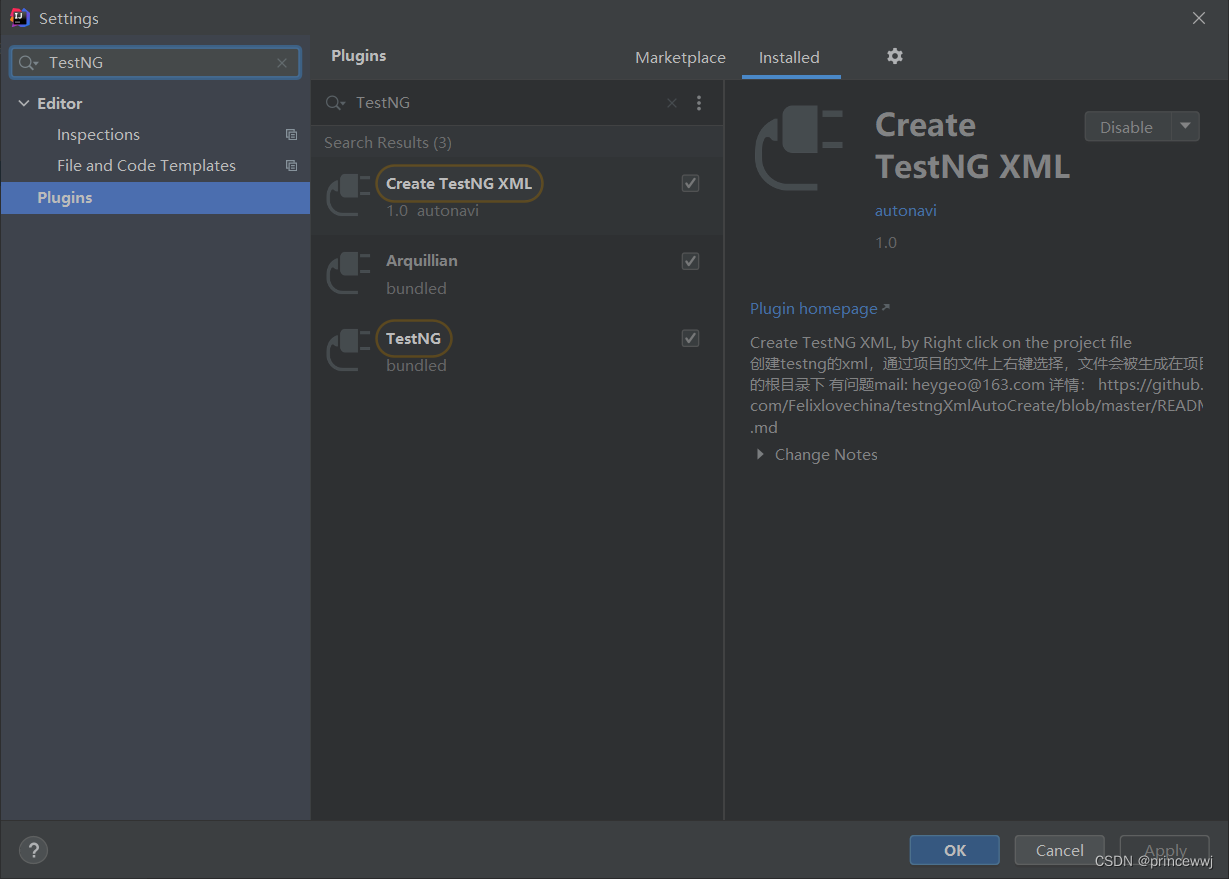Switch to the Marketplace tab
This screenshot has height=879, width=1229.
tap(680, 58)
